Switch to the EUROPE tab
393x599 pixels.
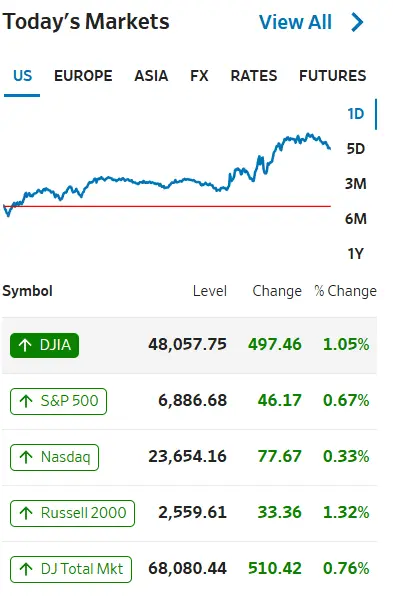point(83,76)
